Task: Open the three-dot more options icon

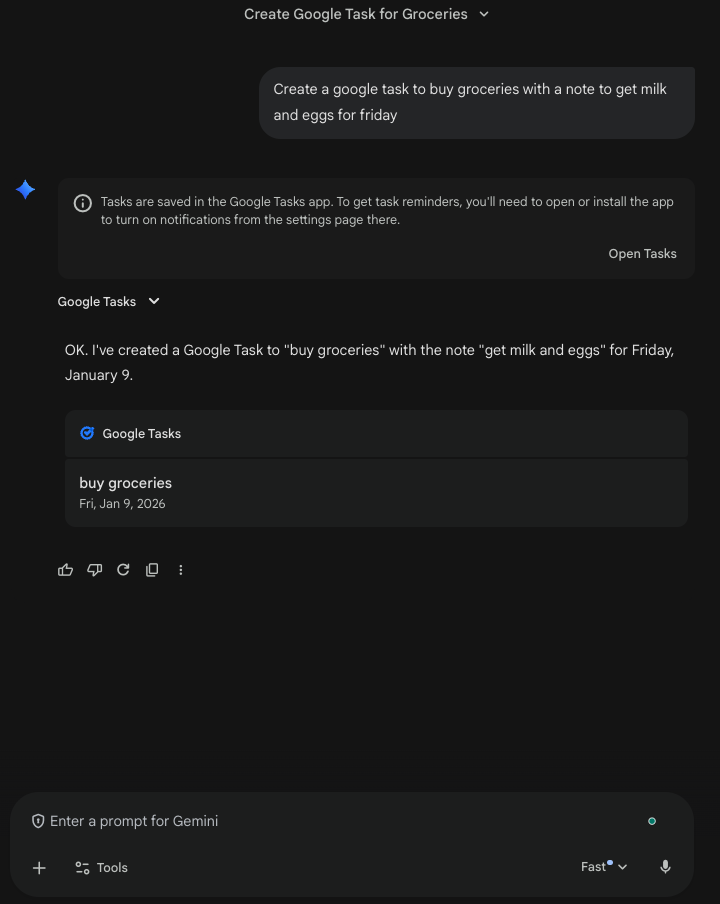Action: coord(181,569)
